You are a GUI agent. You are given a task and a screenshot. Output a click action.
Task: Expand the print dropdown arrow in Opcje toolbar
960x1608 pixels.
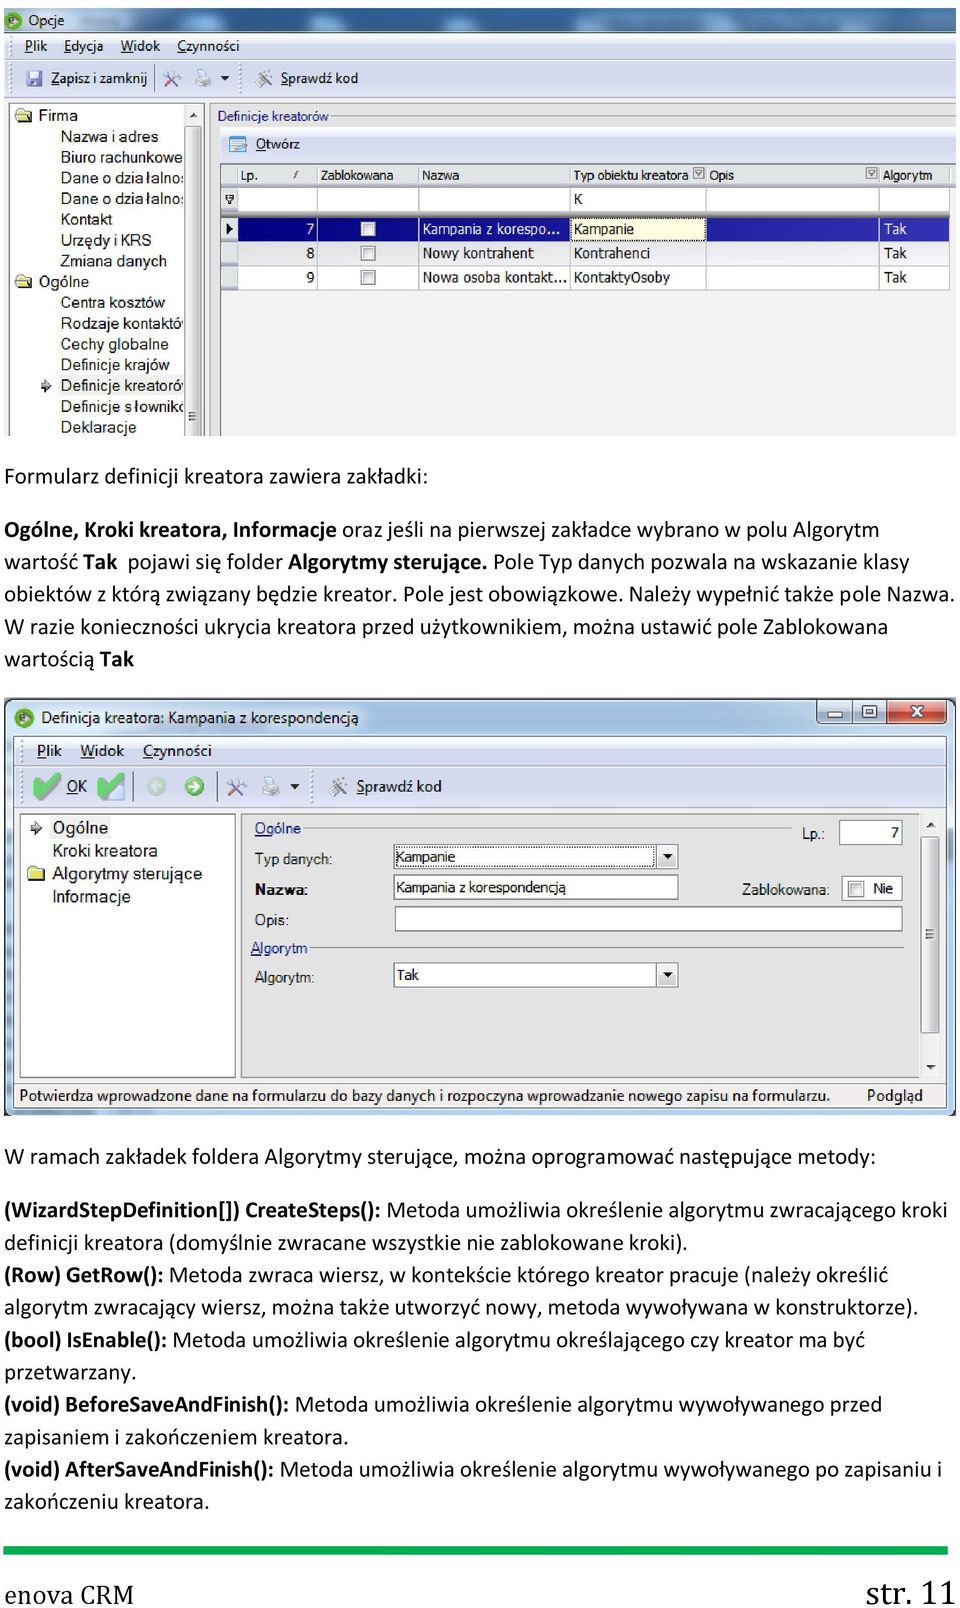pos(225,78)
